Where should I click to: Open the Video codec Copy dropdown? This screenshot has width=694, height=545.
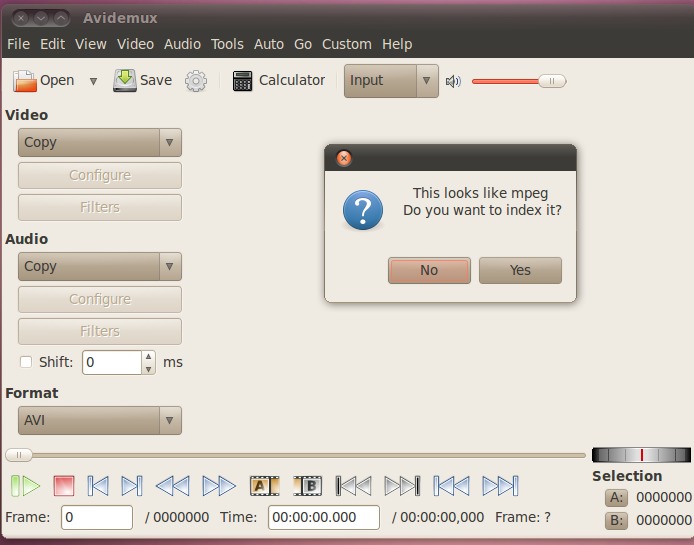100,143
